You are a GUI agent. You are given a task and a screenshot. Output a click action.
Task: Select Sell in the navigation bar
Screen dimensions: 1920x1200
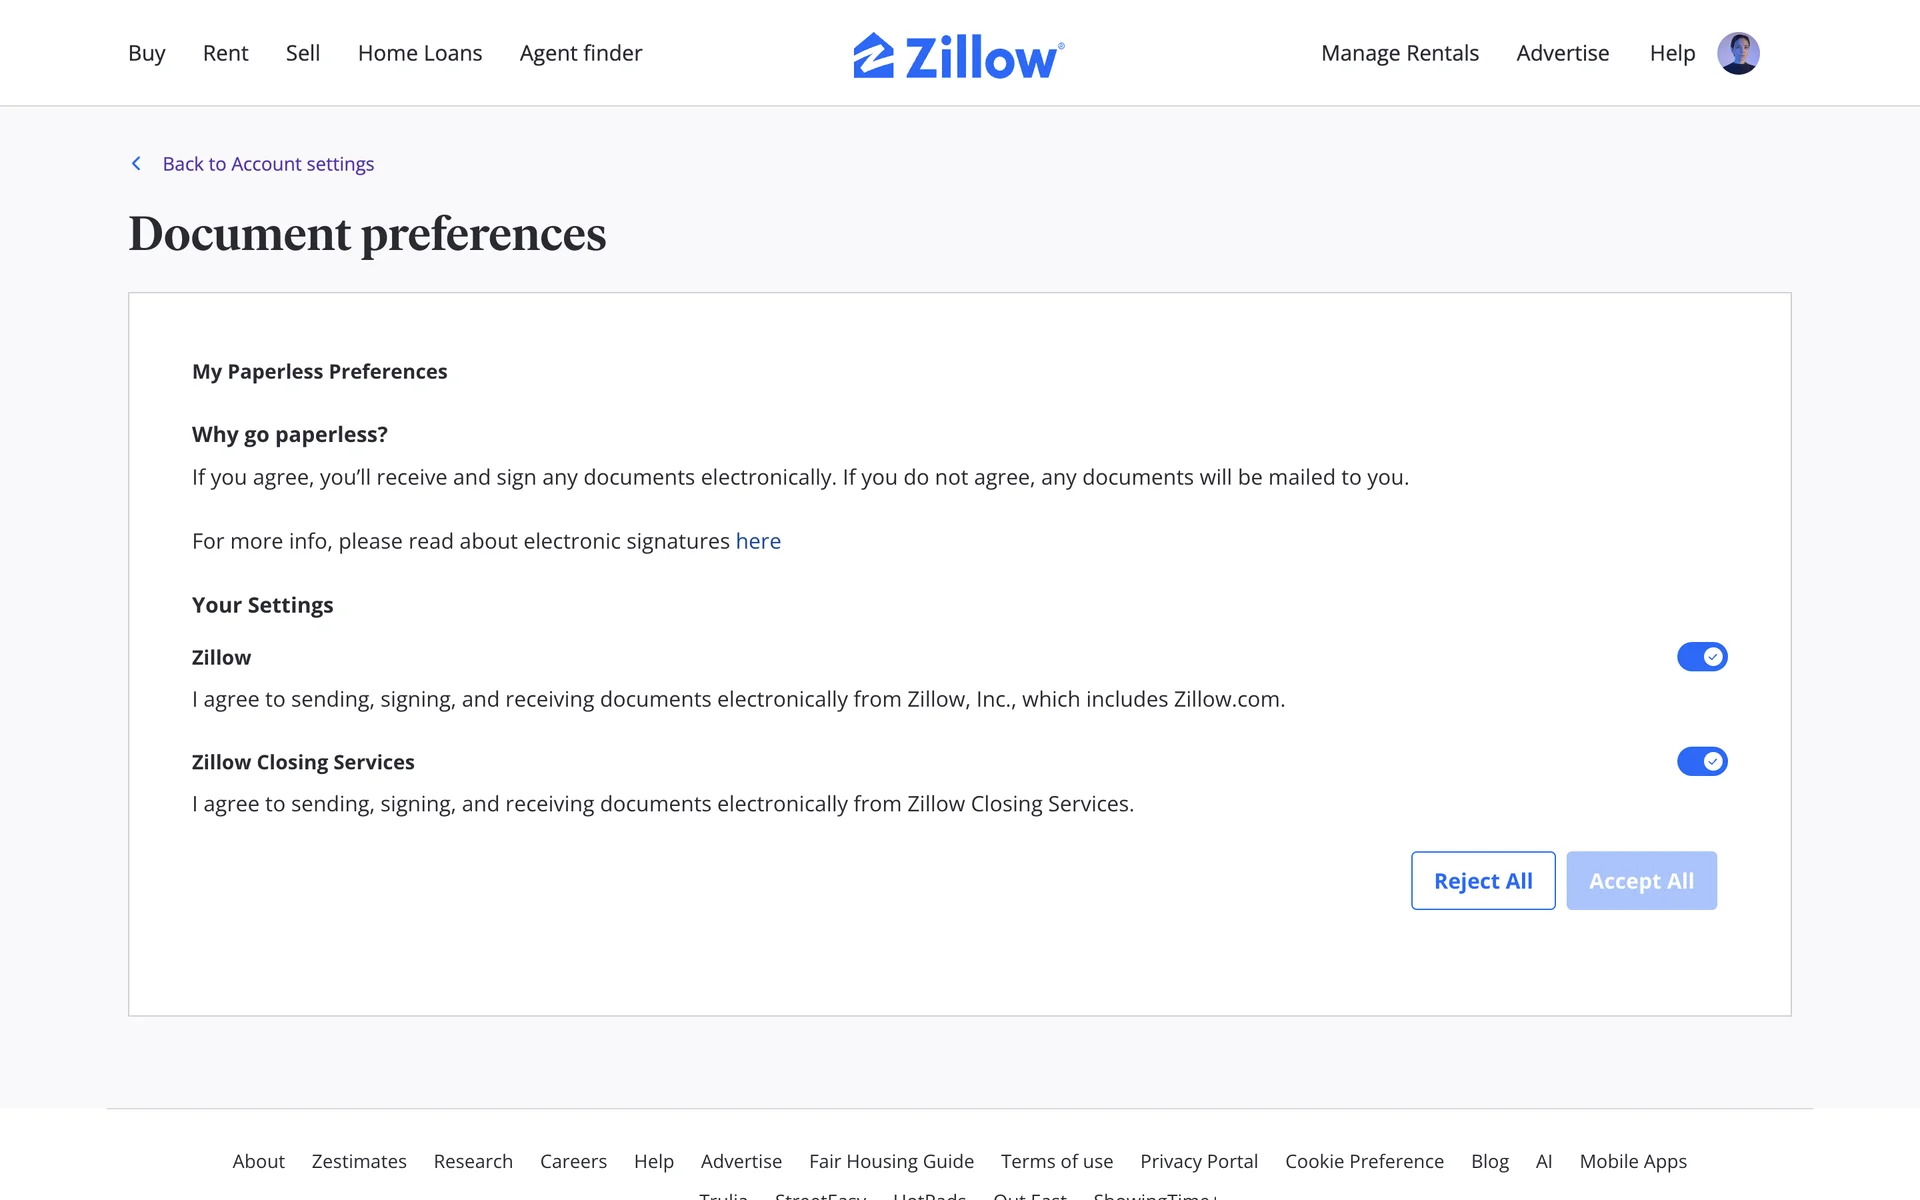click(x=303, y=53)
